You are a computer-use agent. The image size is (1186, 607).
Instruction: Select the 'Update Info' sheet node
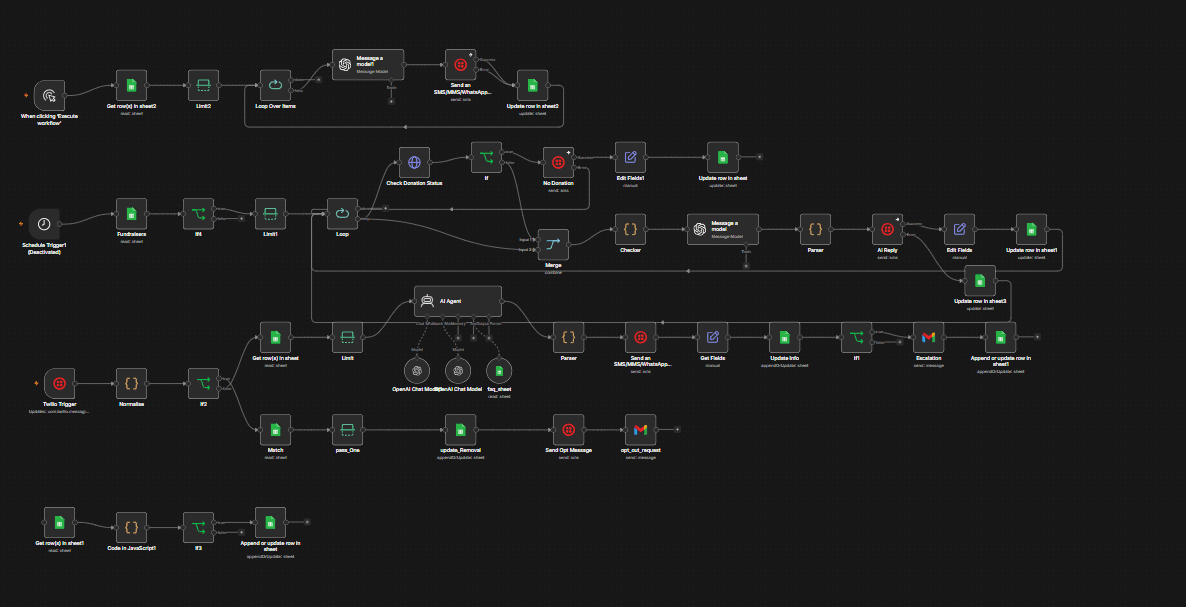784,337
